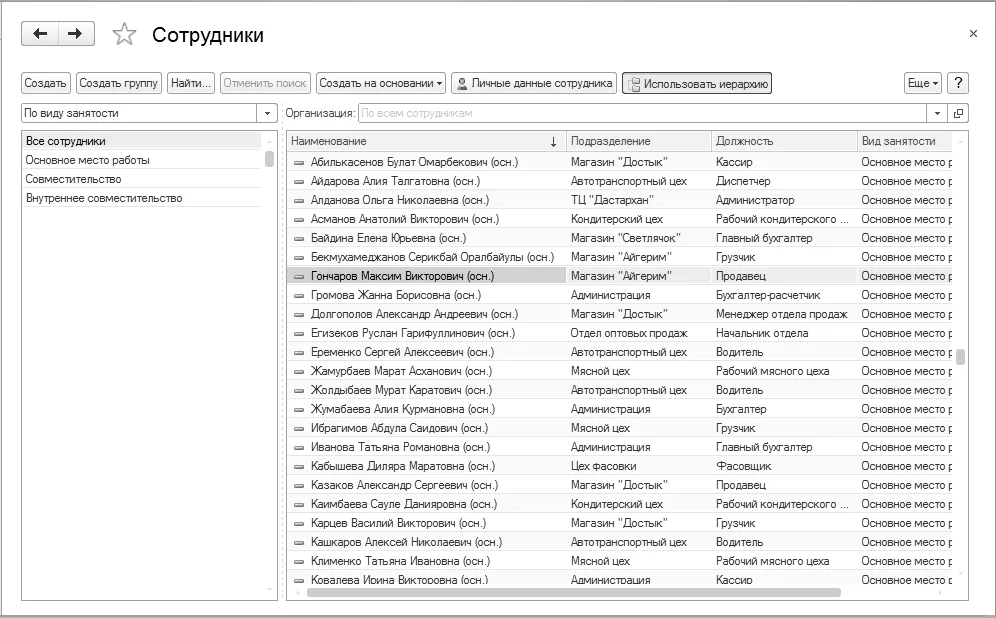Select the Кашкаров Алексей Николаевич row

pyautogui.click(x=620, y=542)
